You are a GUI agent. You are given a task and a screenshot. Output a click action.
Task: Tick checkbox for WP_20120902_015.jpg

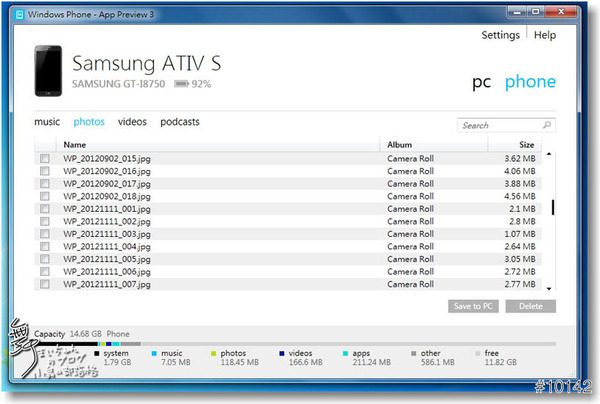click(45, 159)
